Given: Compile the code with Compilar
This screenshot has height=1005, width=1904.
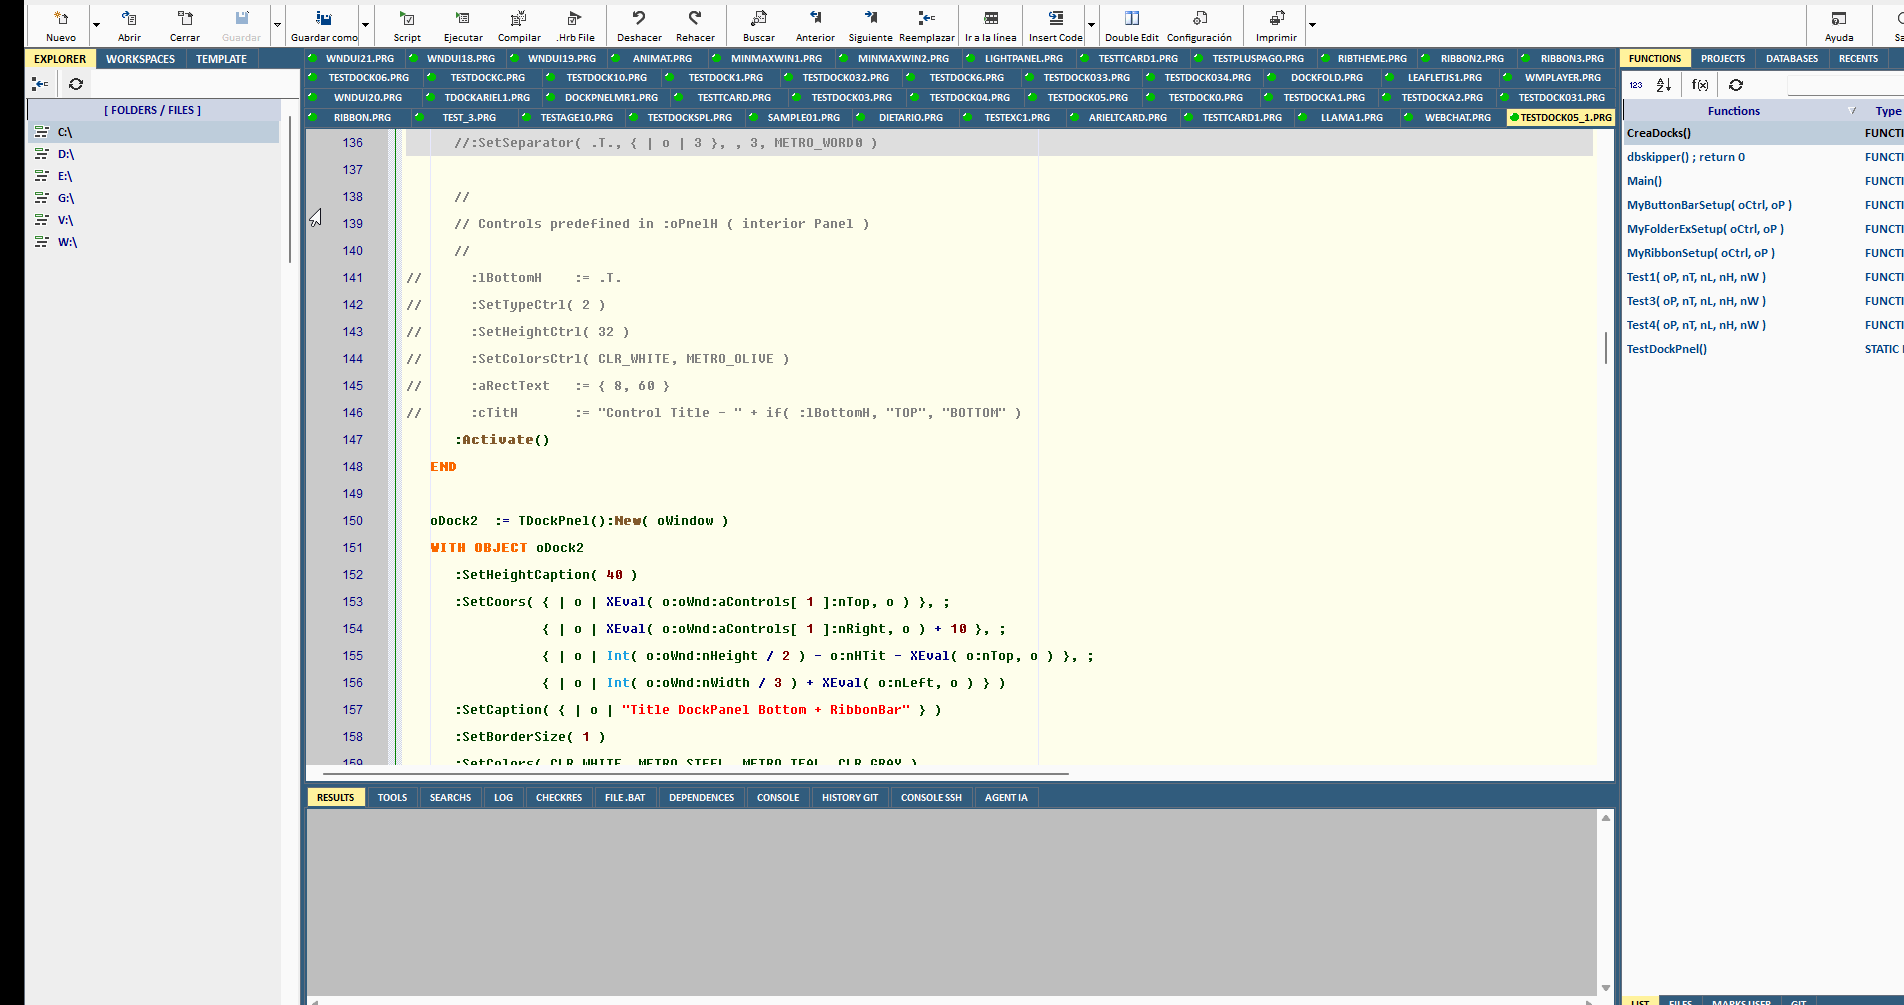Looking at the screenshot, I should [519, 25].
